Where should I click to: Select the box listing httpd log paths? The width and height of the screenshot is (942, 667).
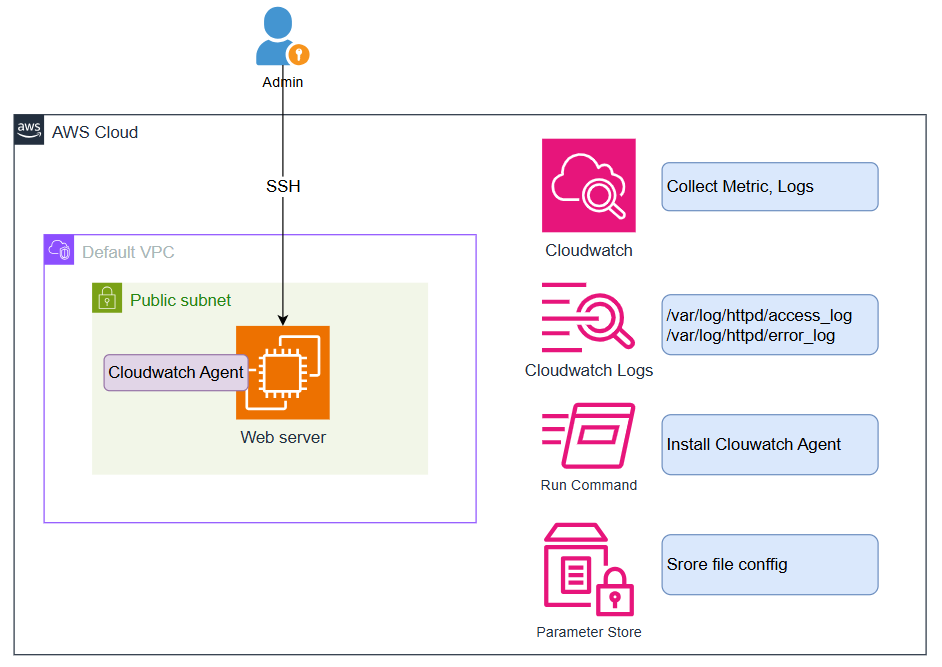pyautogui.click(x=769, y=325)
